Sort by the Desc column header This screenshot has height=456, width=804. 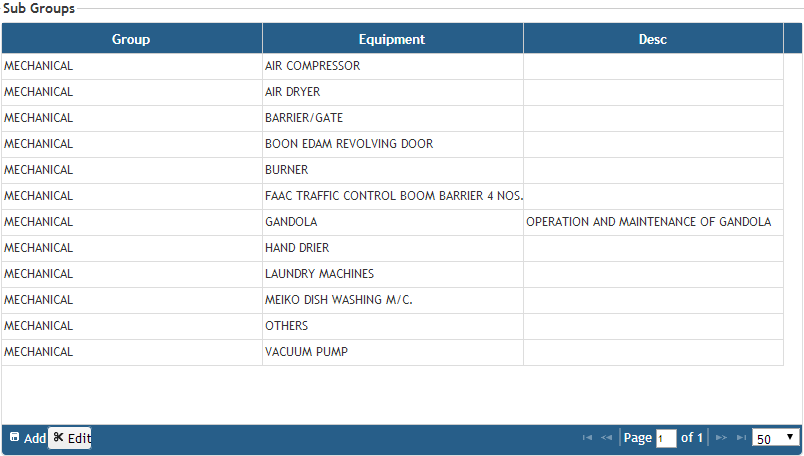click(x=652, y=39)
